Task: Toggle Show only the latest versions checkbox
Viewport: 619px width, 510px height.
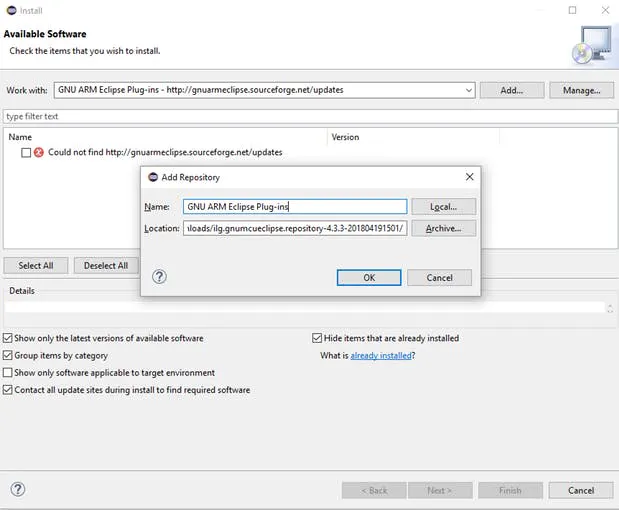Action: [8, 338]
